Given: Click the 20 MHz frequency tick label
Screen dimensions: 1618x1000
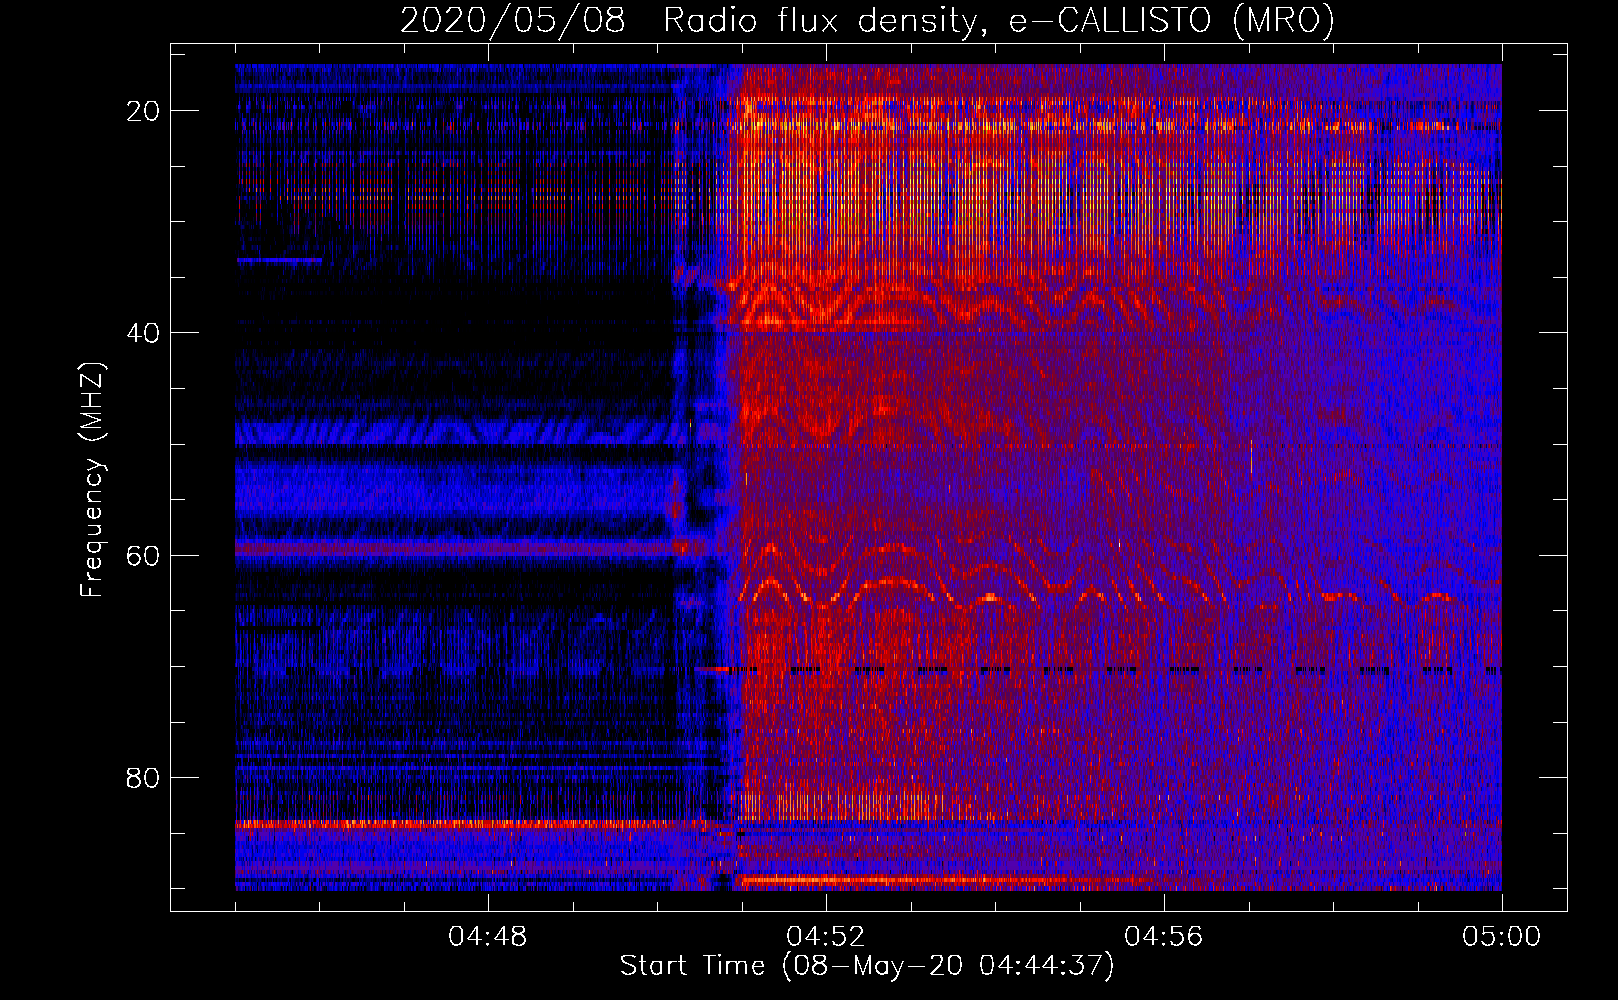Looking at the screenshot, I should 144,111.
